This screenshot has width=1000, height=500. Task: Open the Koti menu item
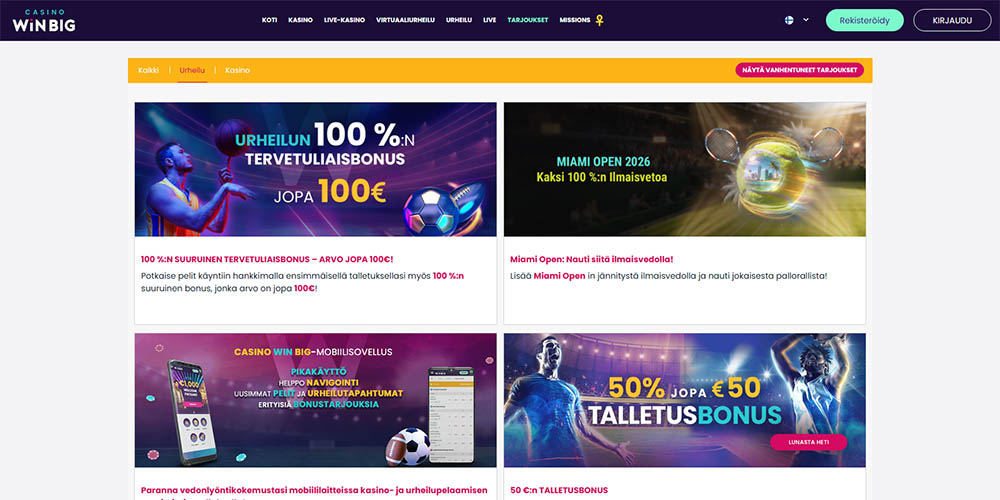269,20
